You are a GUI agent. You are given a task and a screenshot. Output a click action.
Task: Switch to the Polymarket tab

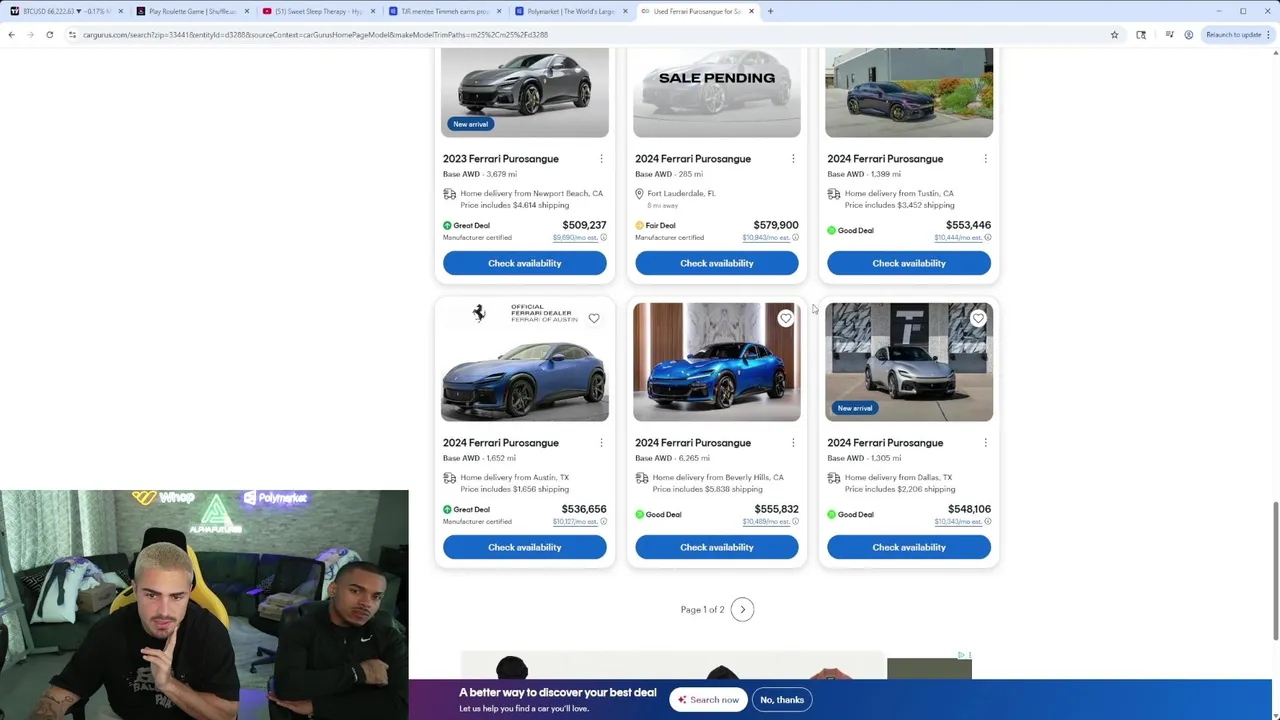(570, 11)
